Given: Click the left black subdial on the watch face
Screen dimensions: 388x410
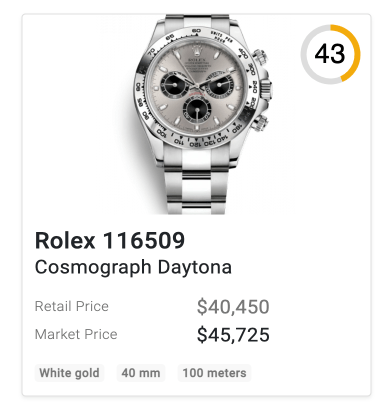Looking at the screenshot, I should 174,86.
